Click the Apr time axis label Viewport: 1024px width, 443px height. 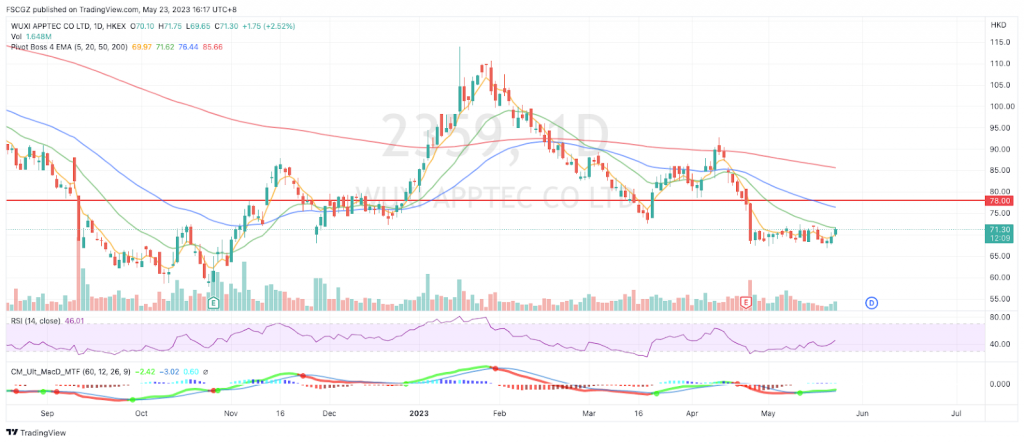point(692,414)
